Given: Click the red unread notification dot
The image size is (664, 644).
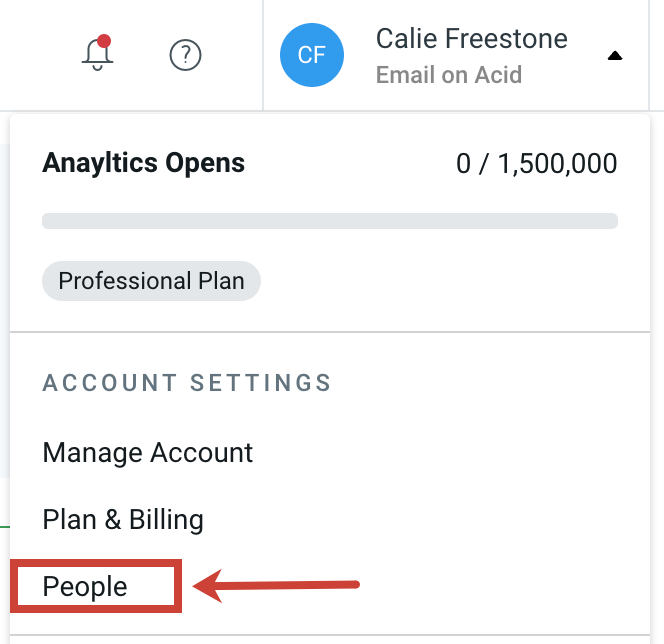Looking at the screenshot, I should click(x=104, y=42).
